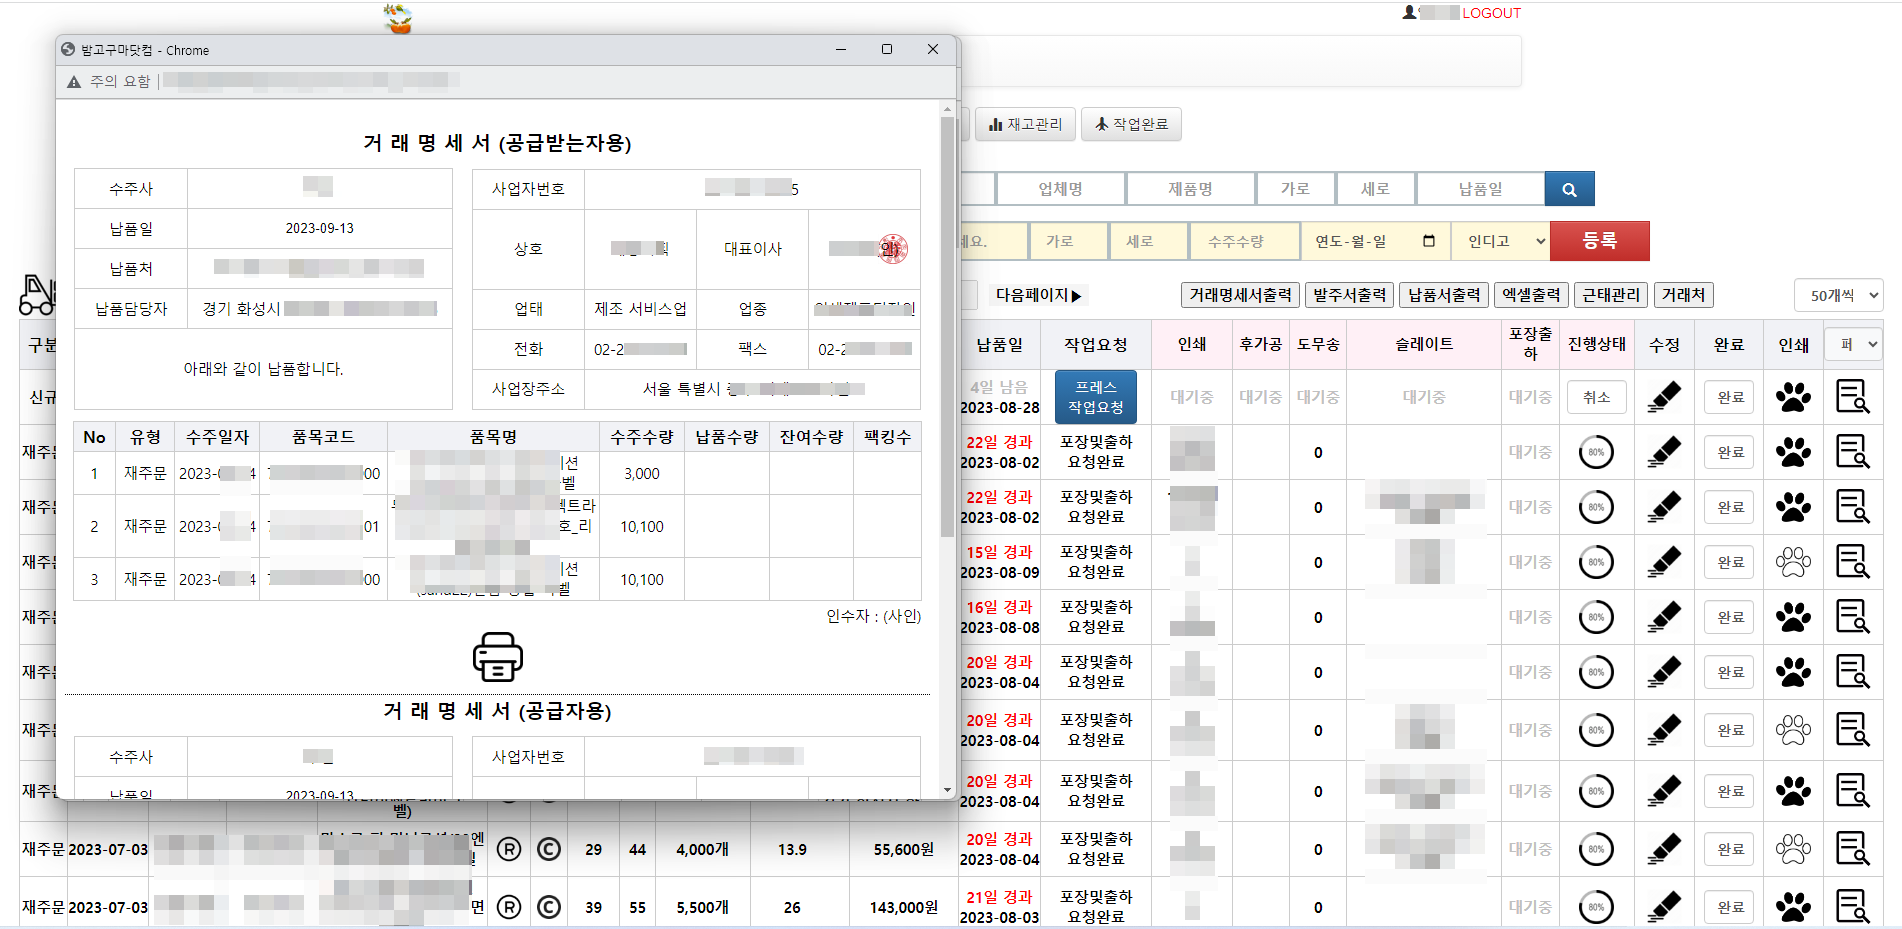Open the 인디고 dropdown
Screen dimensions: 1902x929
(1500, 241)
